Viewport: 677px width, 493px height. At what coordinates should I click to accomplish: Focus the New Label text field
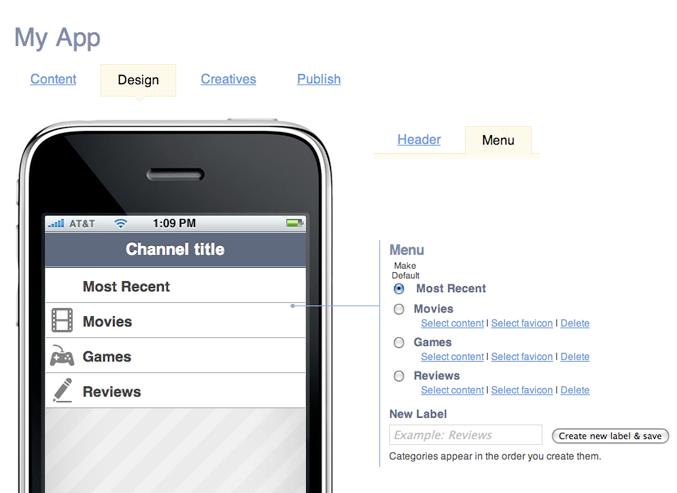coord(465,435)
